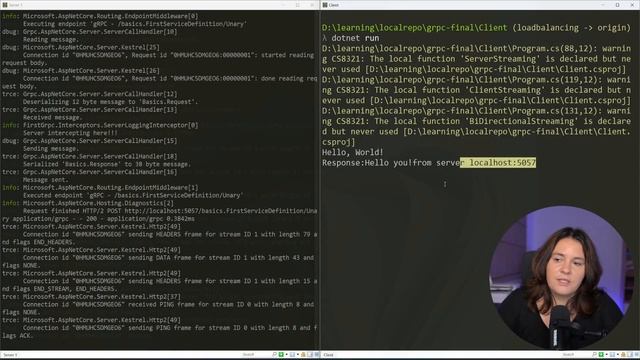Select the 'Client' tab at the bottom
Screen dimensions: 640x360
(x=329, y=355)
